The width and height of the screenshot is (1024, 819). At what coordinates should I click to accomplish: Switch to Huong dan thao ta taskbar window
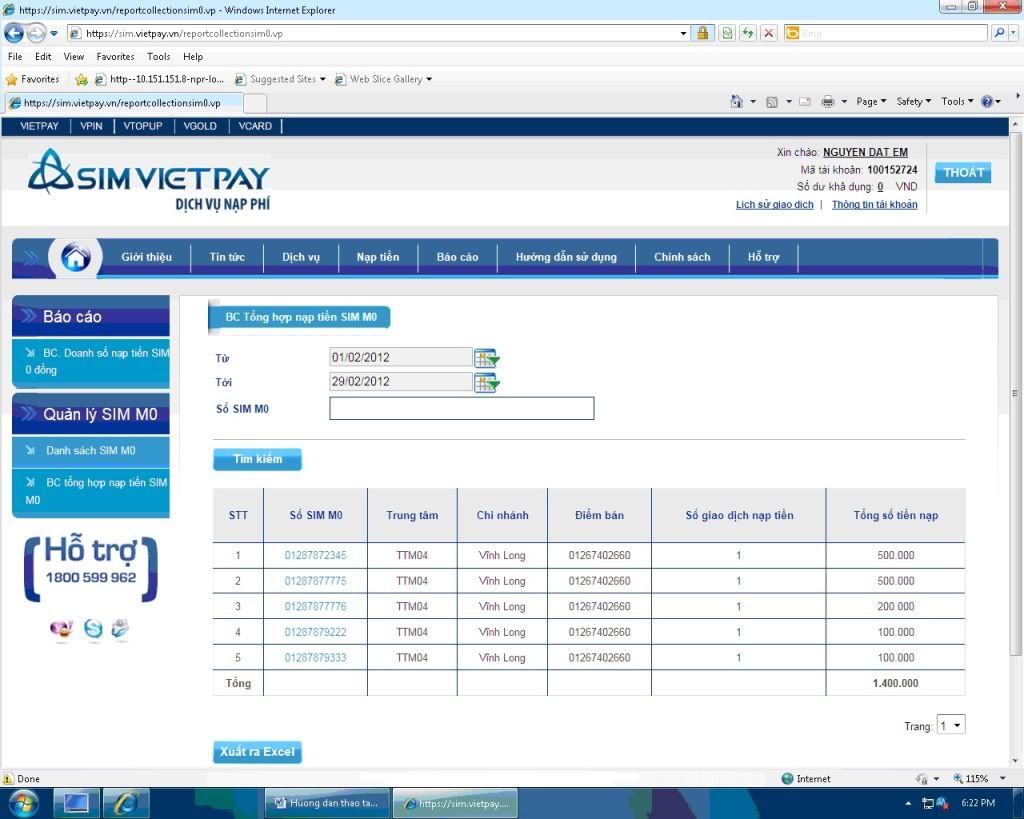click(x=327, y=803)
